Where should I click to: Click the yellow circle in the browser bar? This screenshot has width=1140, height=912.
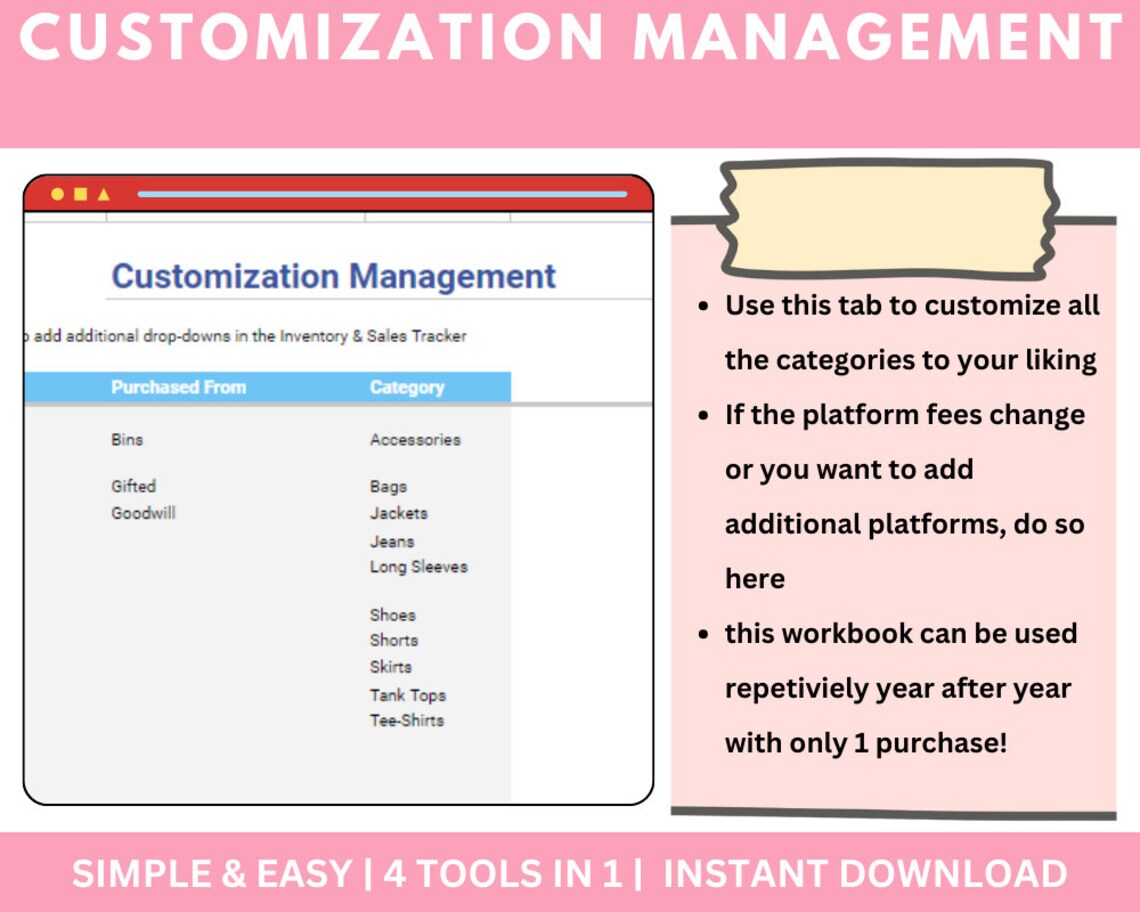[59, 193]
